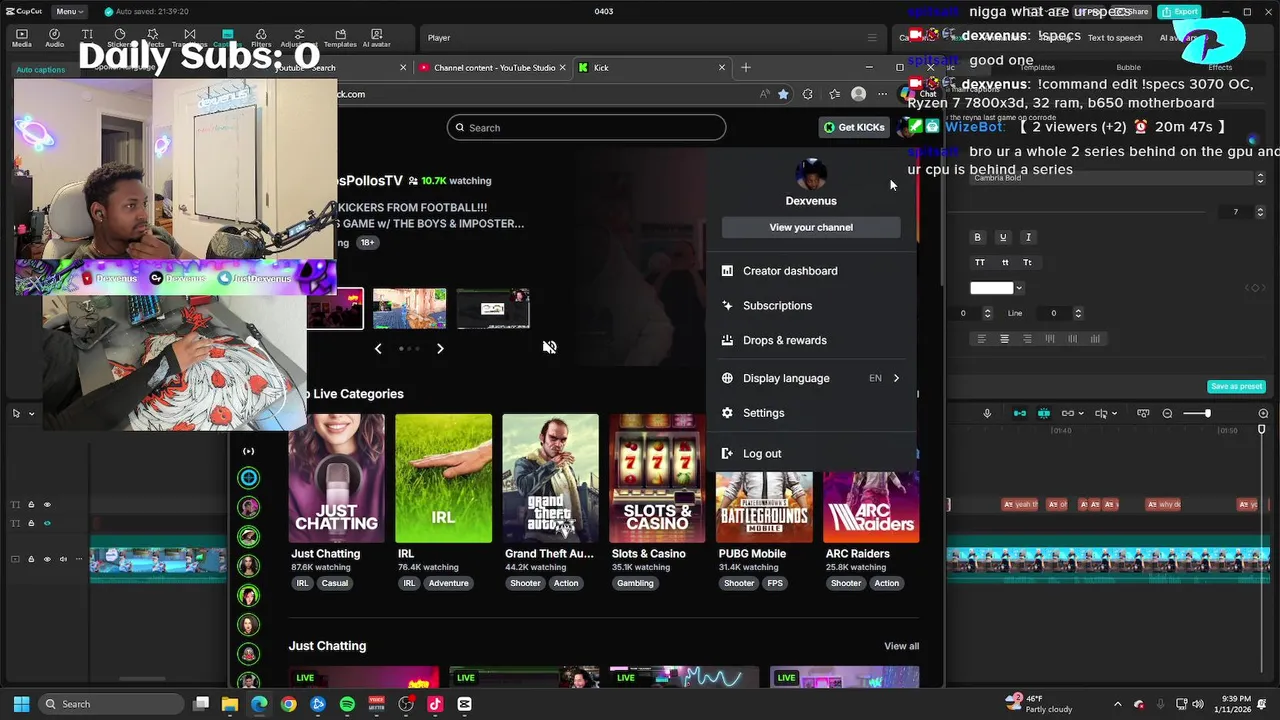Choose Log out in Kick menu
1280x720 pixels.
coord(811,454)
